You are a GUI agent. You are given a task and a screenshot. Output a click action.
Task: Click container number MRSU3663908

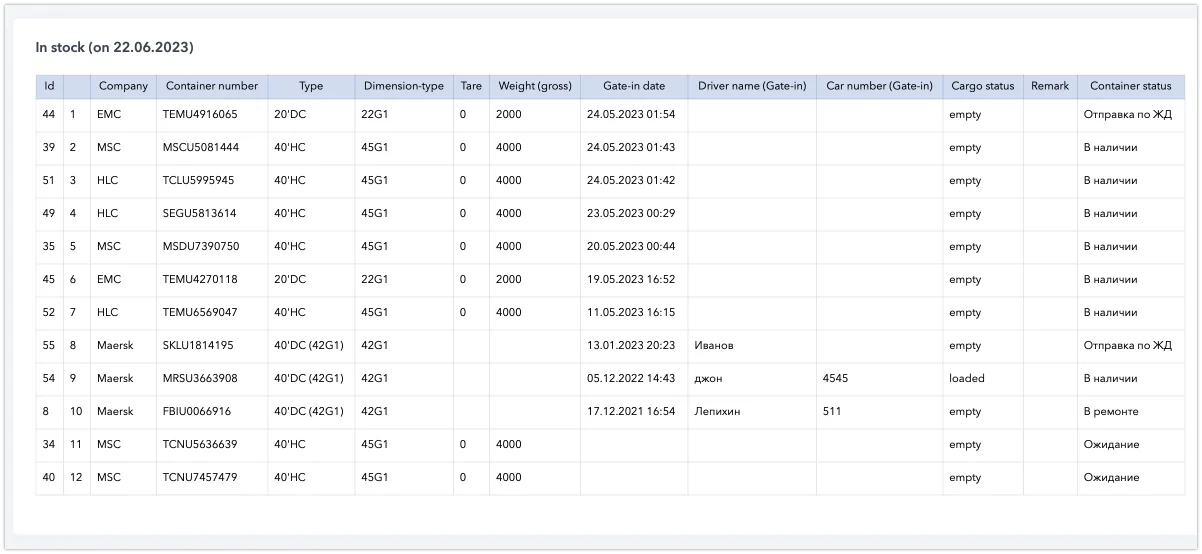200,379
